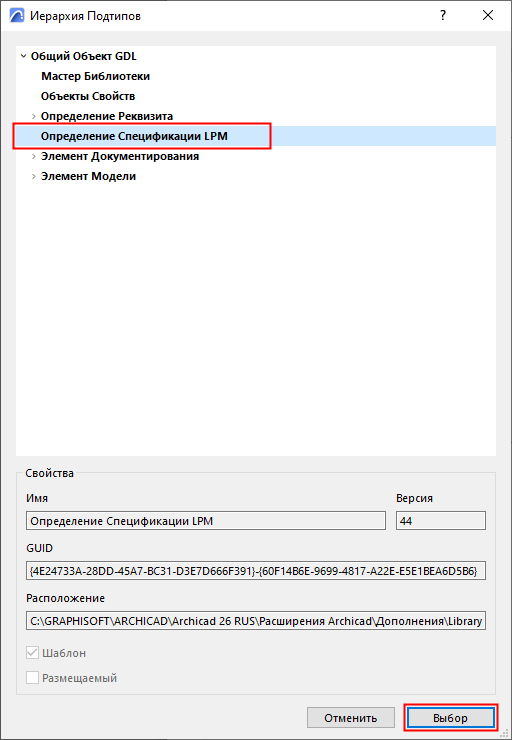Viewport: 512px width, 740px height.
Task: Collapse the Общий Объект GDL node
Action: coord(23,57)
